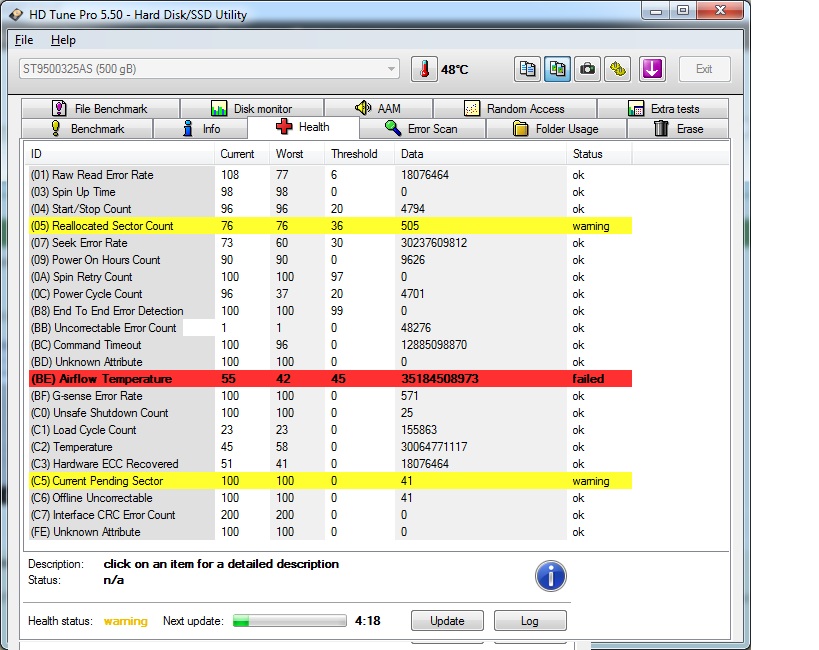Click the Log button
The height and width of the screenshot is (650, 819).
coord(530,621)
